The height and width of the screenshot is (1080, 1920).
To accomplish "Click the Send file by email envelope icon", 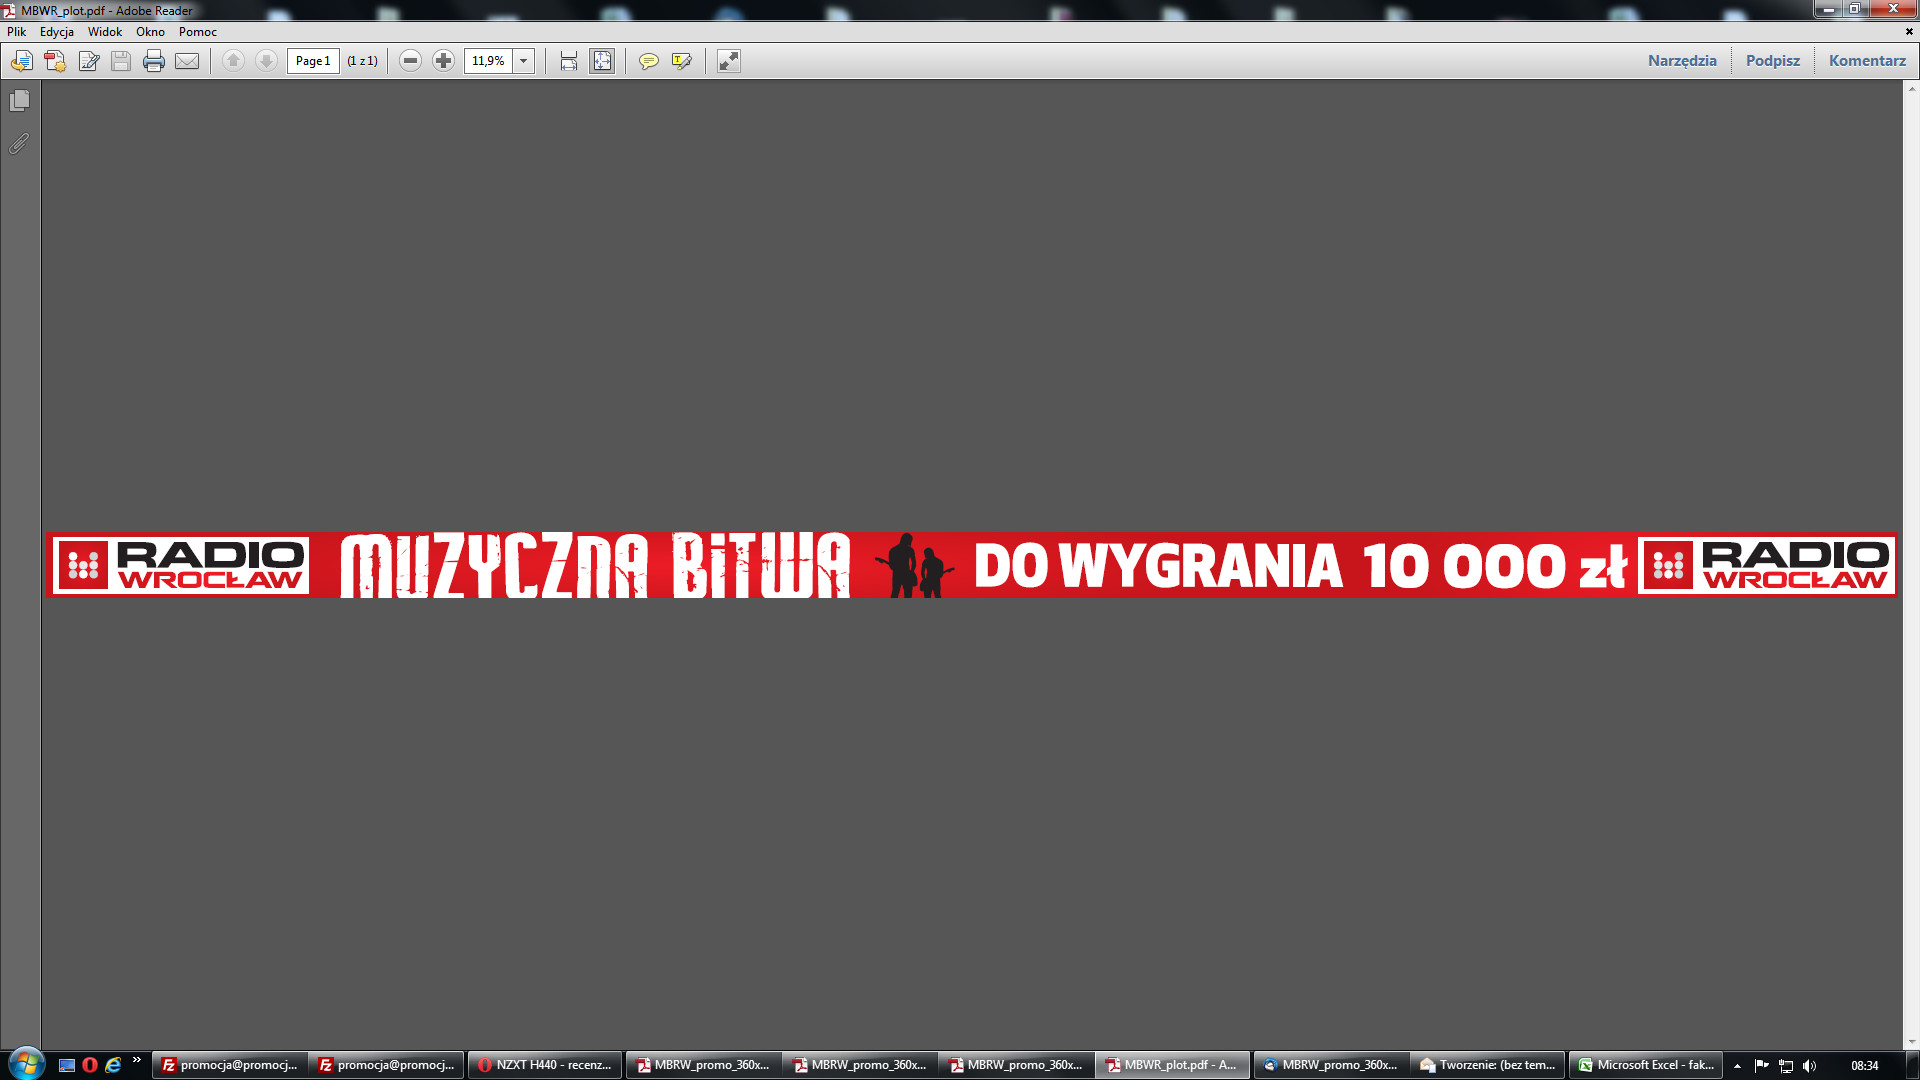I will point(187,61).
